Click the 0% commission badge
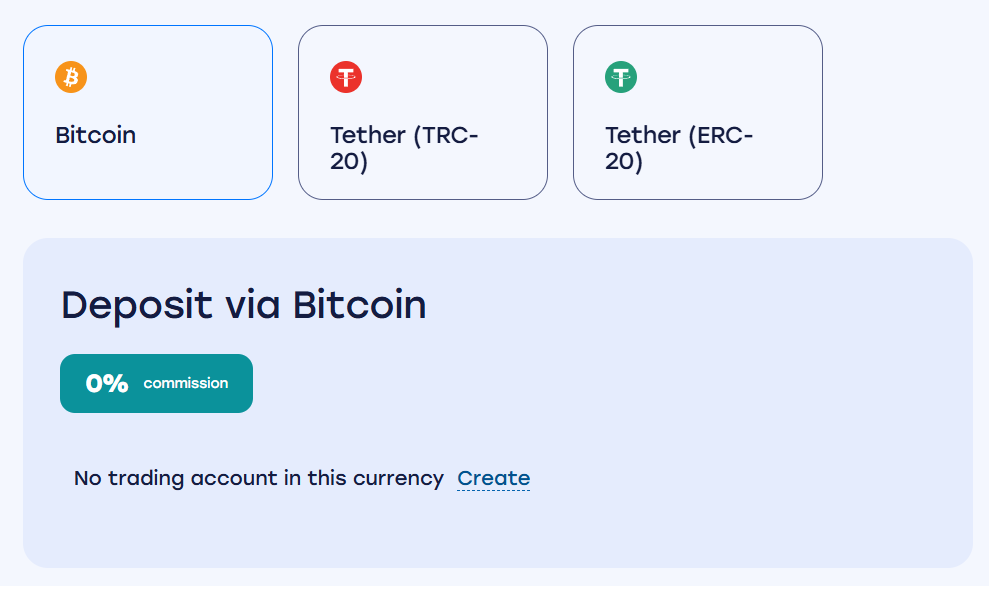Image resolution: width=989 pixels, height=597 pixels. 156,383
